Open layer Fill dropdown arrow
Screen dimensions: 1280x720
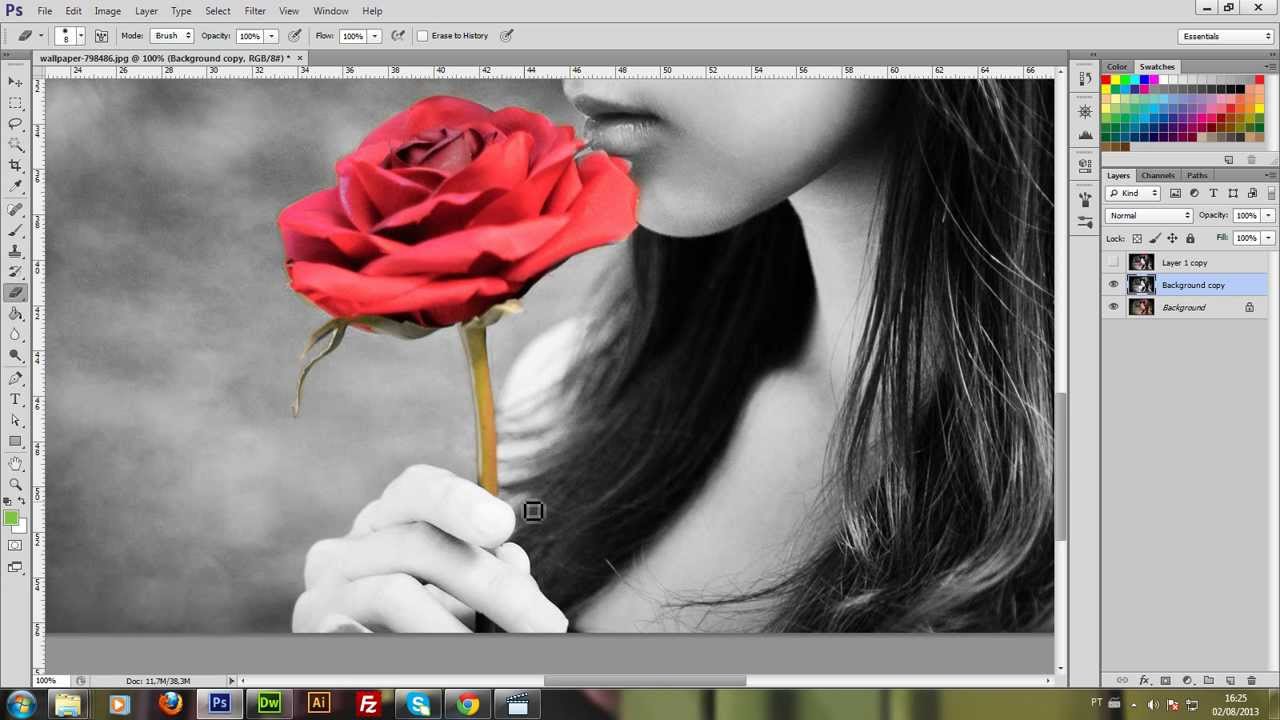point(1268,238)
